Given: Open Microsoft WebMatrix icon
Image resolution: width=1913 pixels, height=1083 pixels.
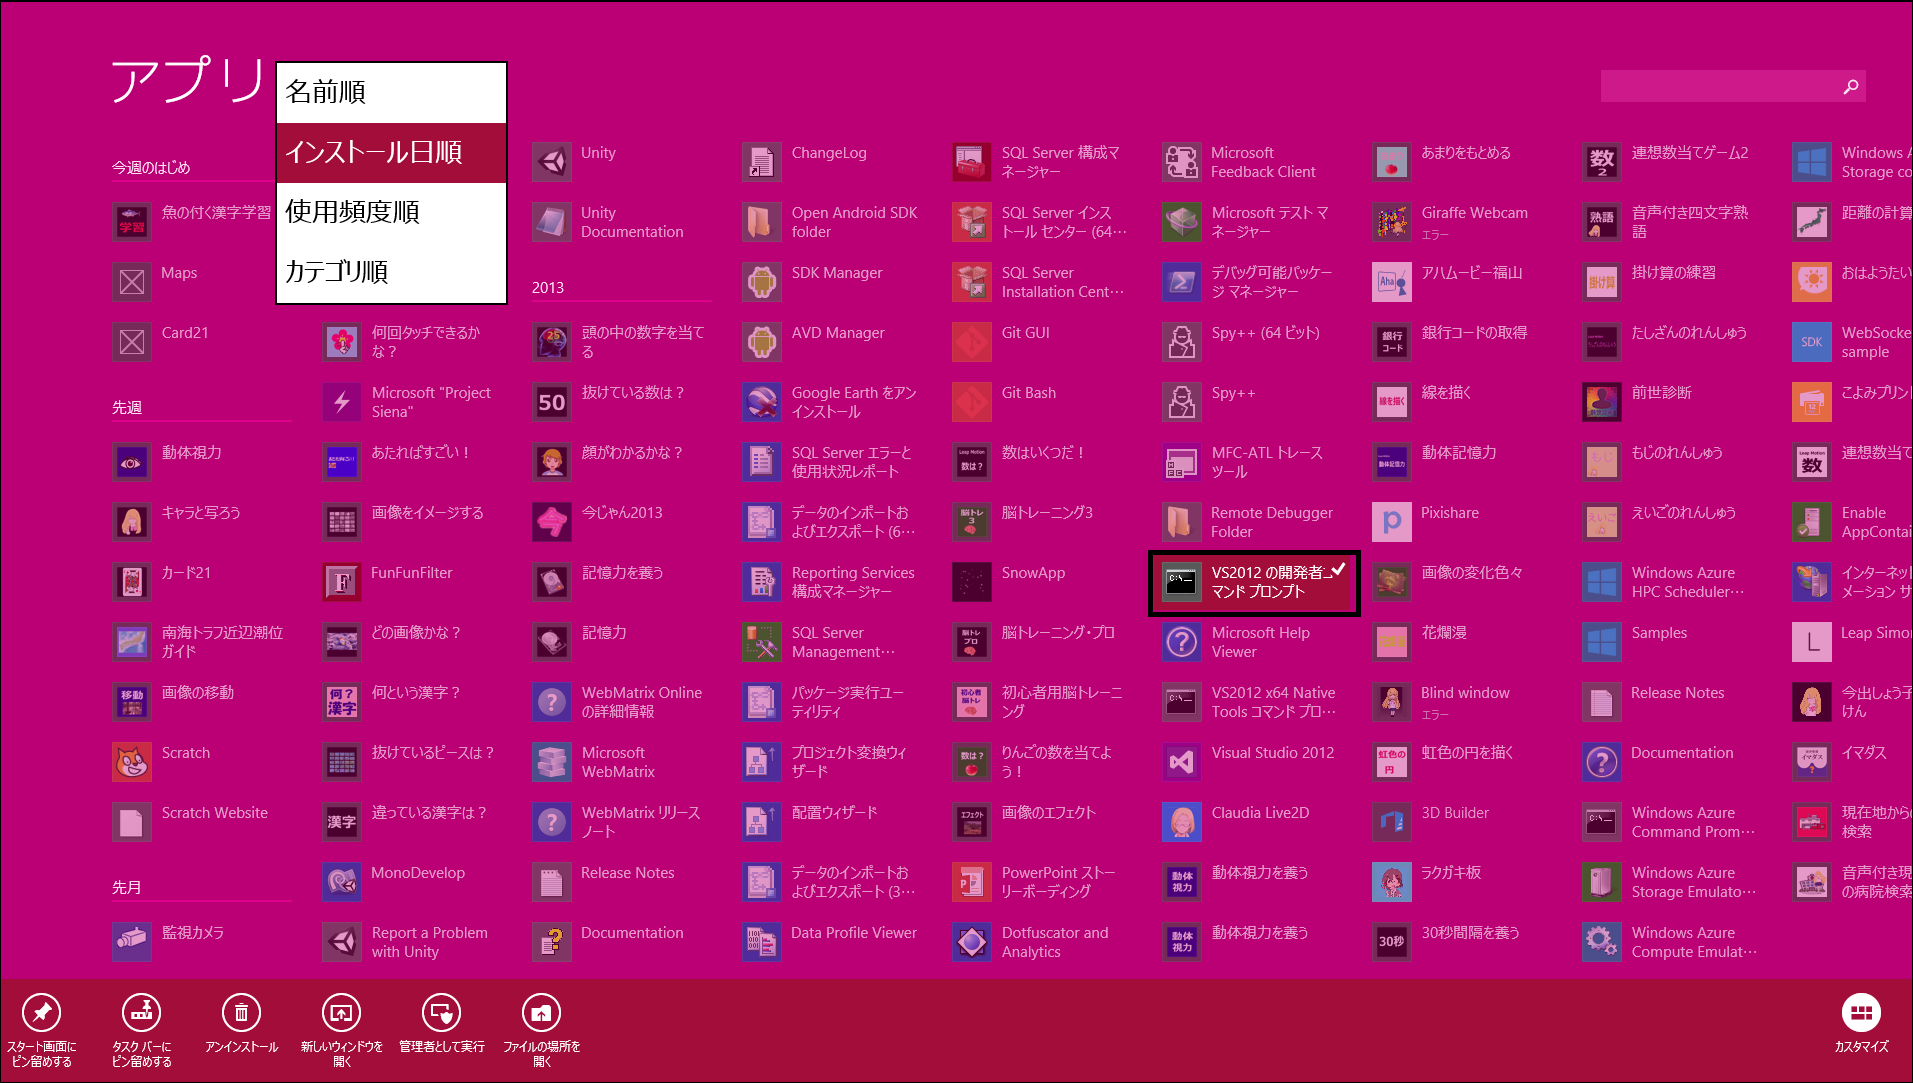Looking at the screenshot, I should click(x=552, y=762).
